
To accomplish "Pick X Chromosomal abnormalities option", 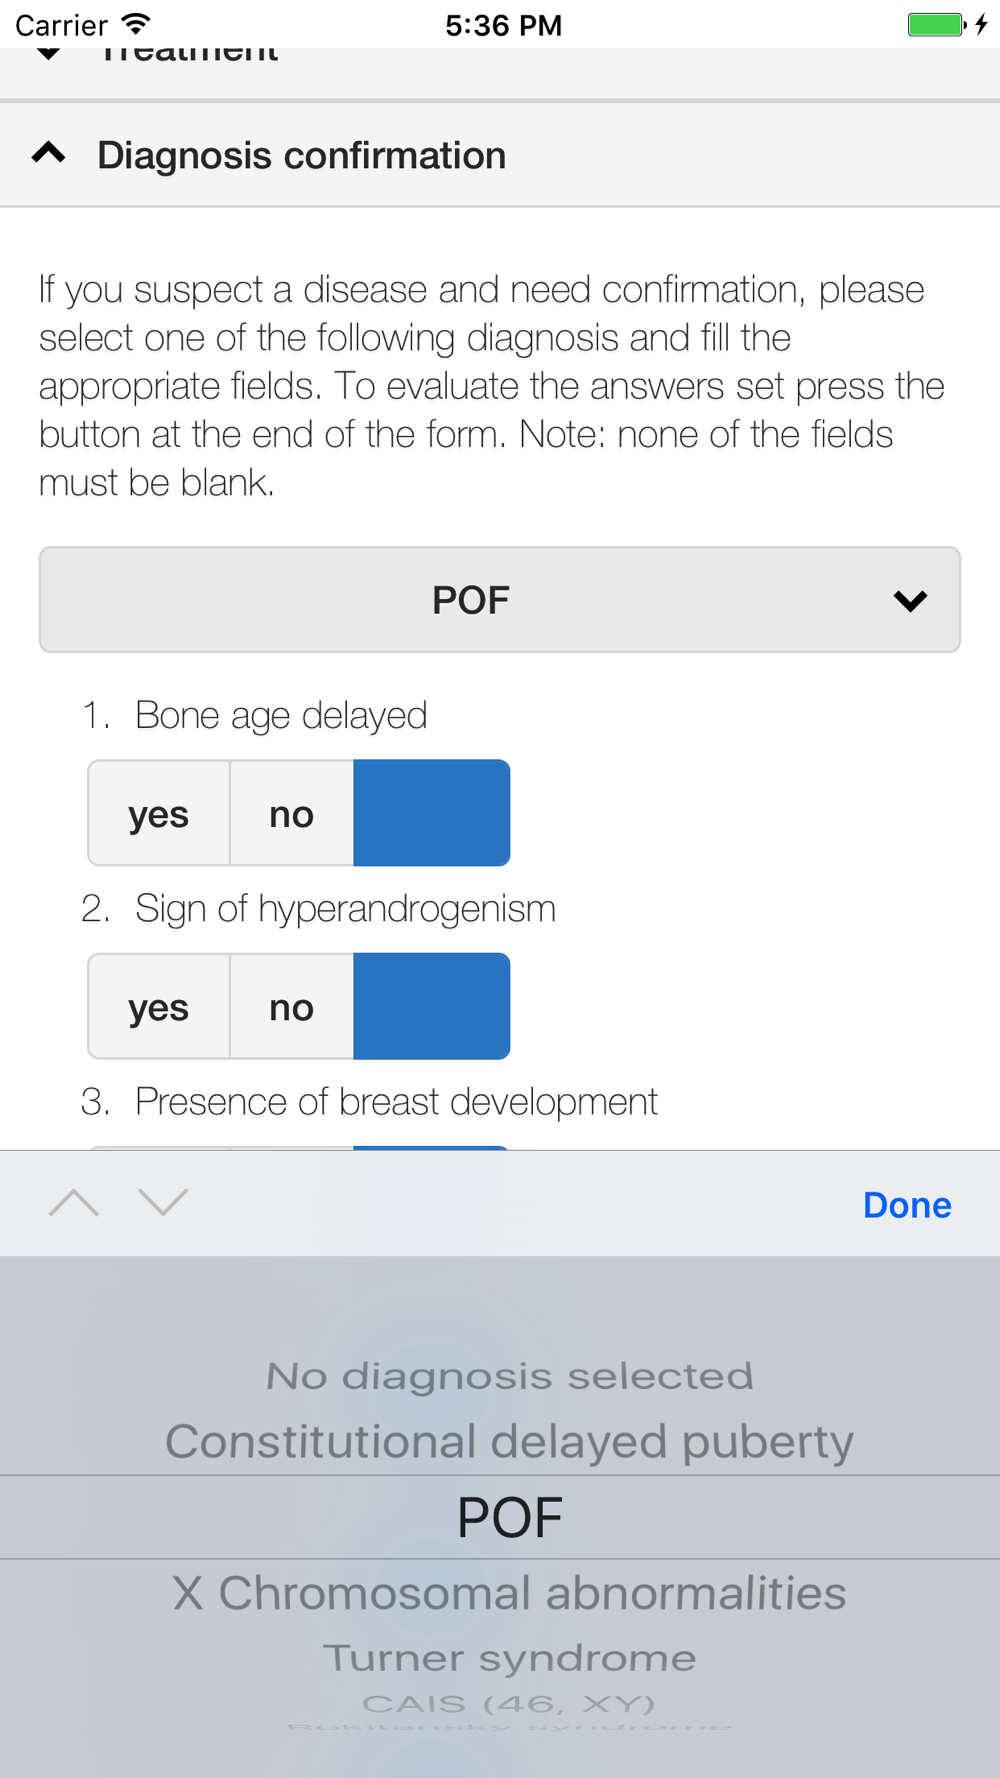I will (509, 1593).
